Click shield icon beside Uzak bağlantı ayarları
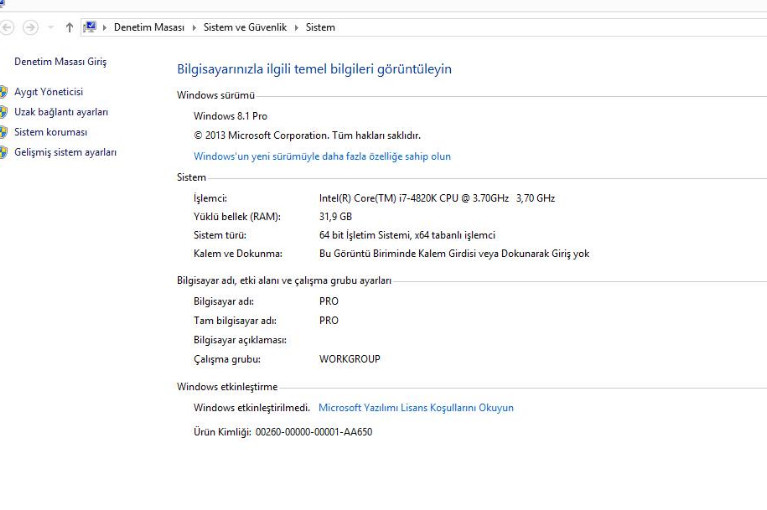The height and width of the screenshot is (510, 767). pos(3,112)
